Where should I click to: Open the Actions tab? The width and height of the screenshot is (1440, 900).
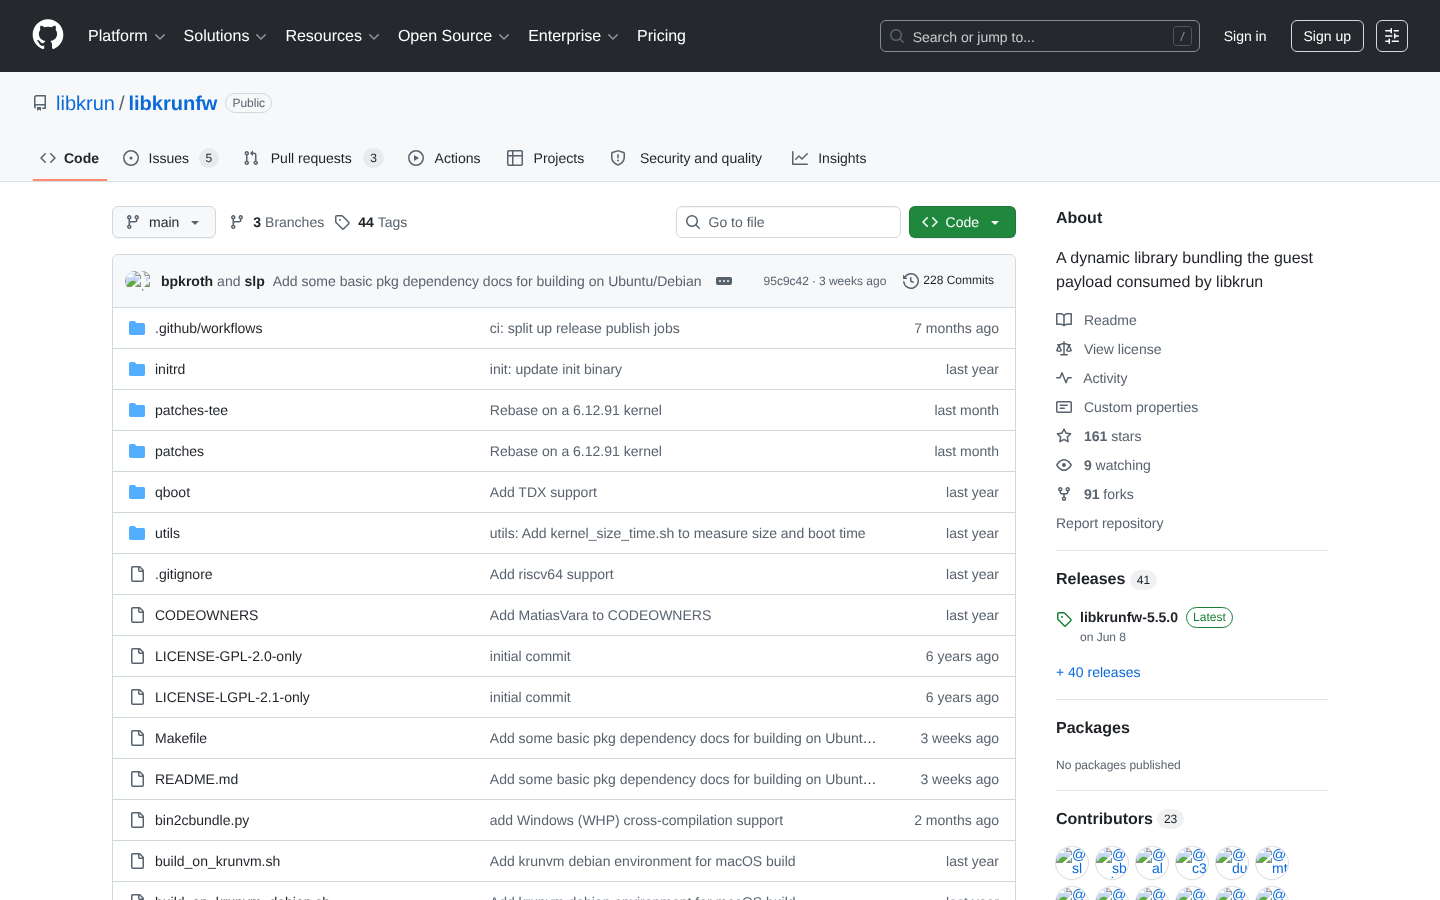[444, 158]
